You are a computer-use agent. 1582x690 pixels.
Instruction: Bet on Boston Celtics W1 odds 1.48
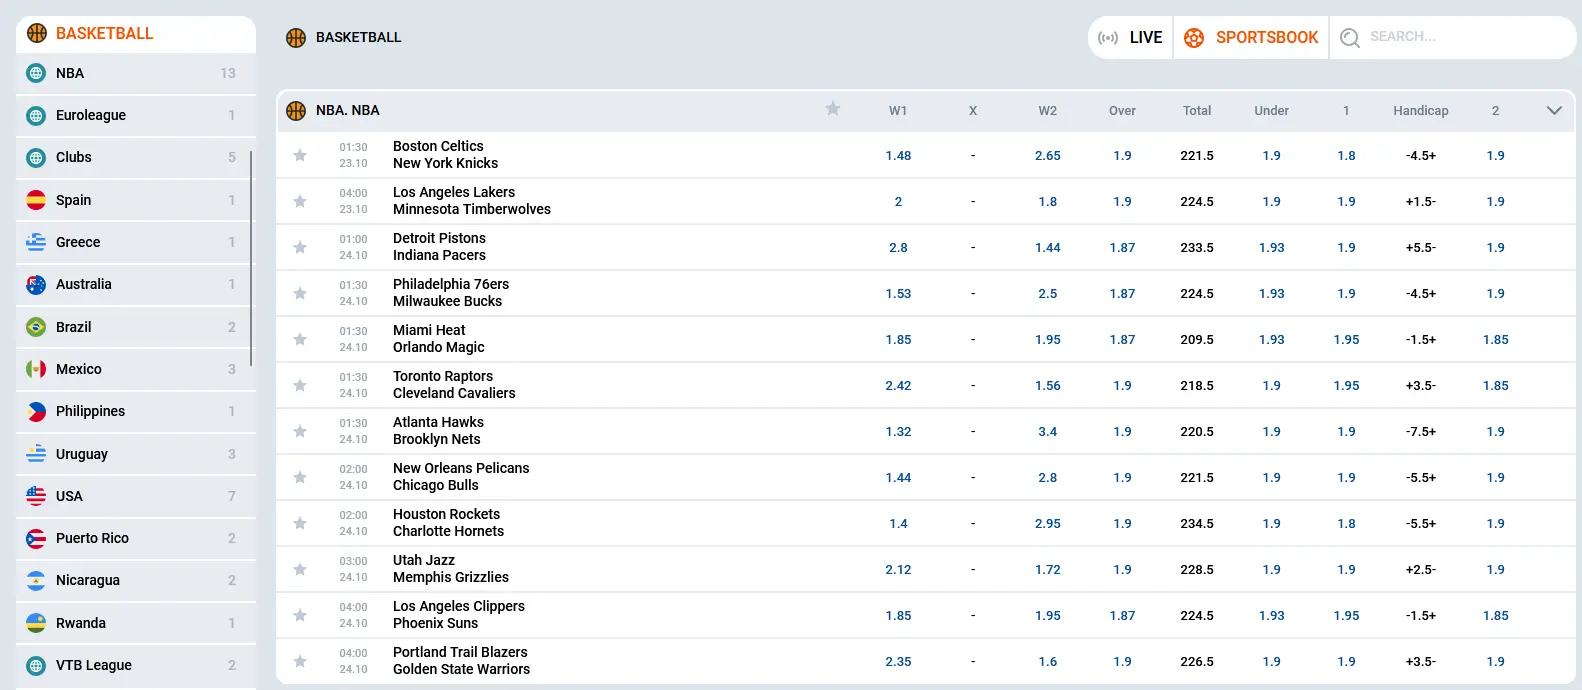click(x=898, y=156)
